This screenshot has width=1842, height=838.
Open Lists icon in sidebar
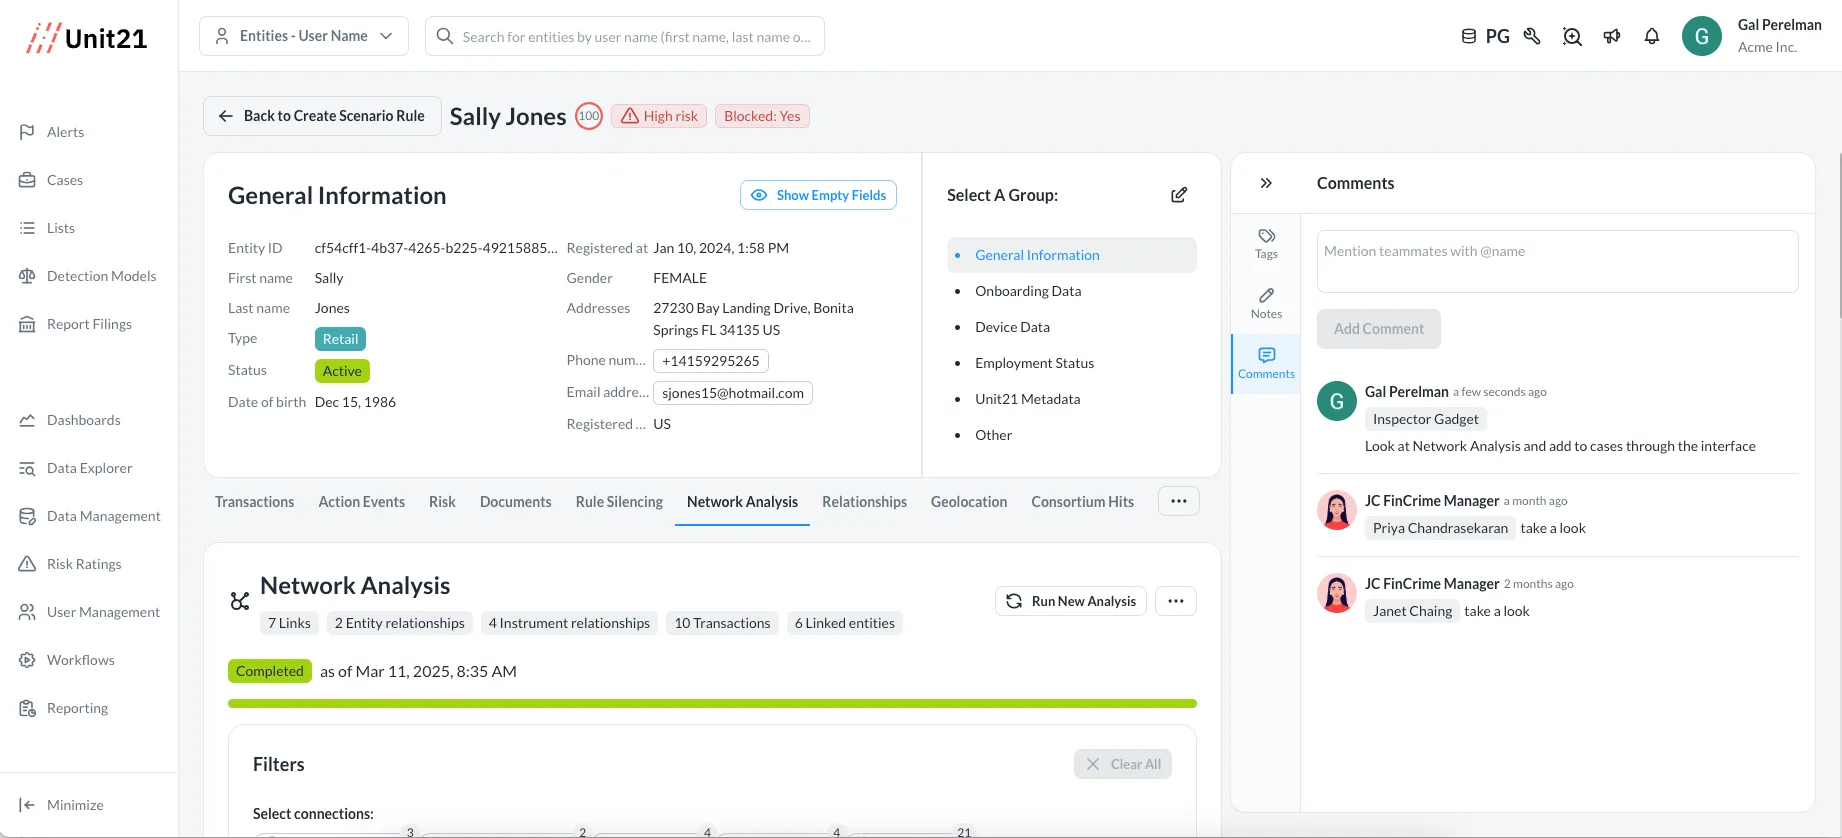pos(27,228)
